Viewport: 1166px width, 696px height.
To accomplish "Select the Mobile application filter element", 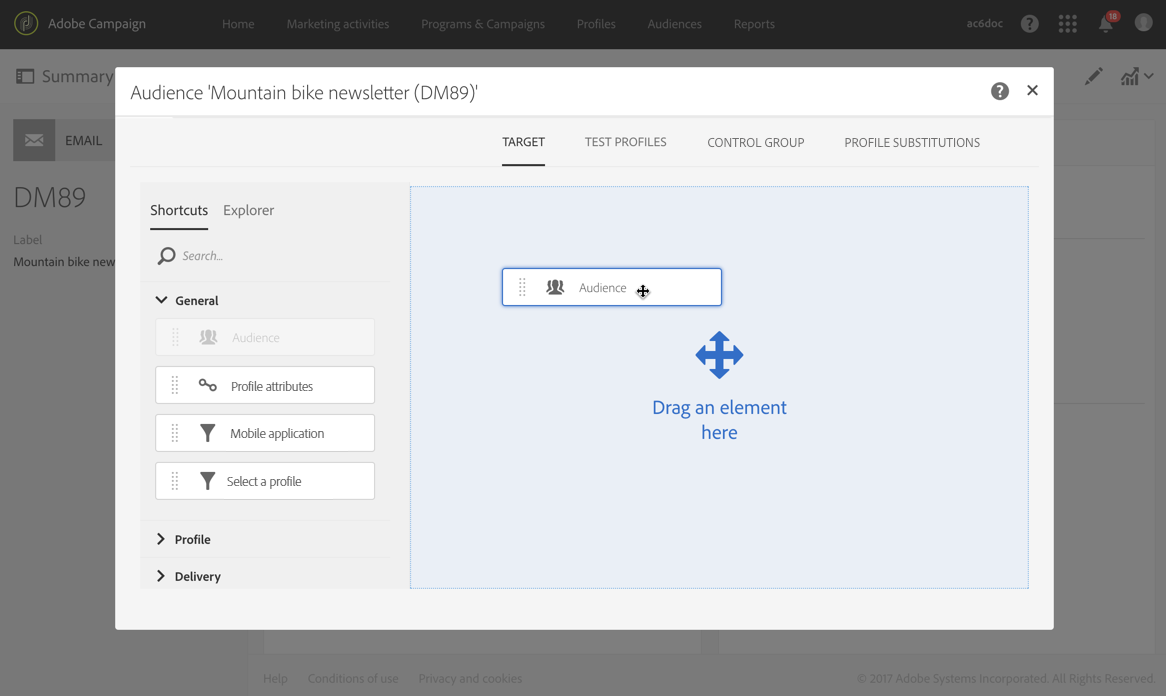I will (265, 433).
